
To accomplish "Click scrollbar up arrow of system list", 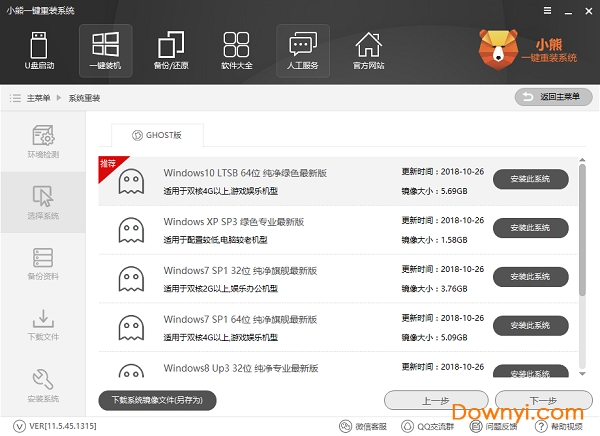I will [582, 160].
